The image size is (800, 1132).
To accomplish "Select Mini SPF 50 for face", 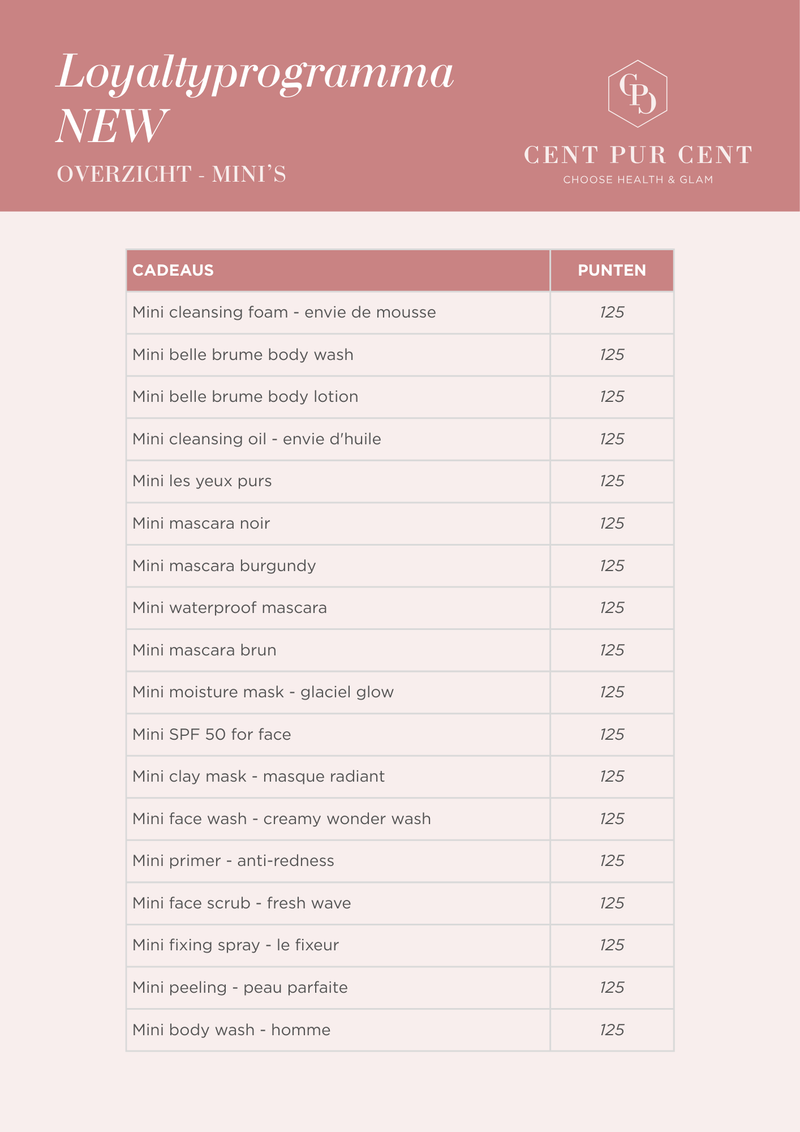I will tap(212, 734).
